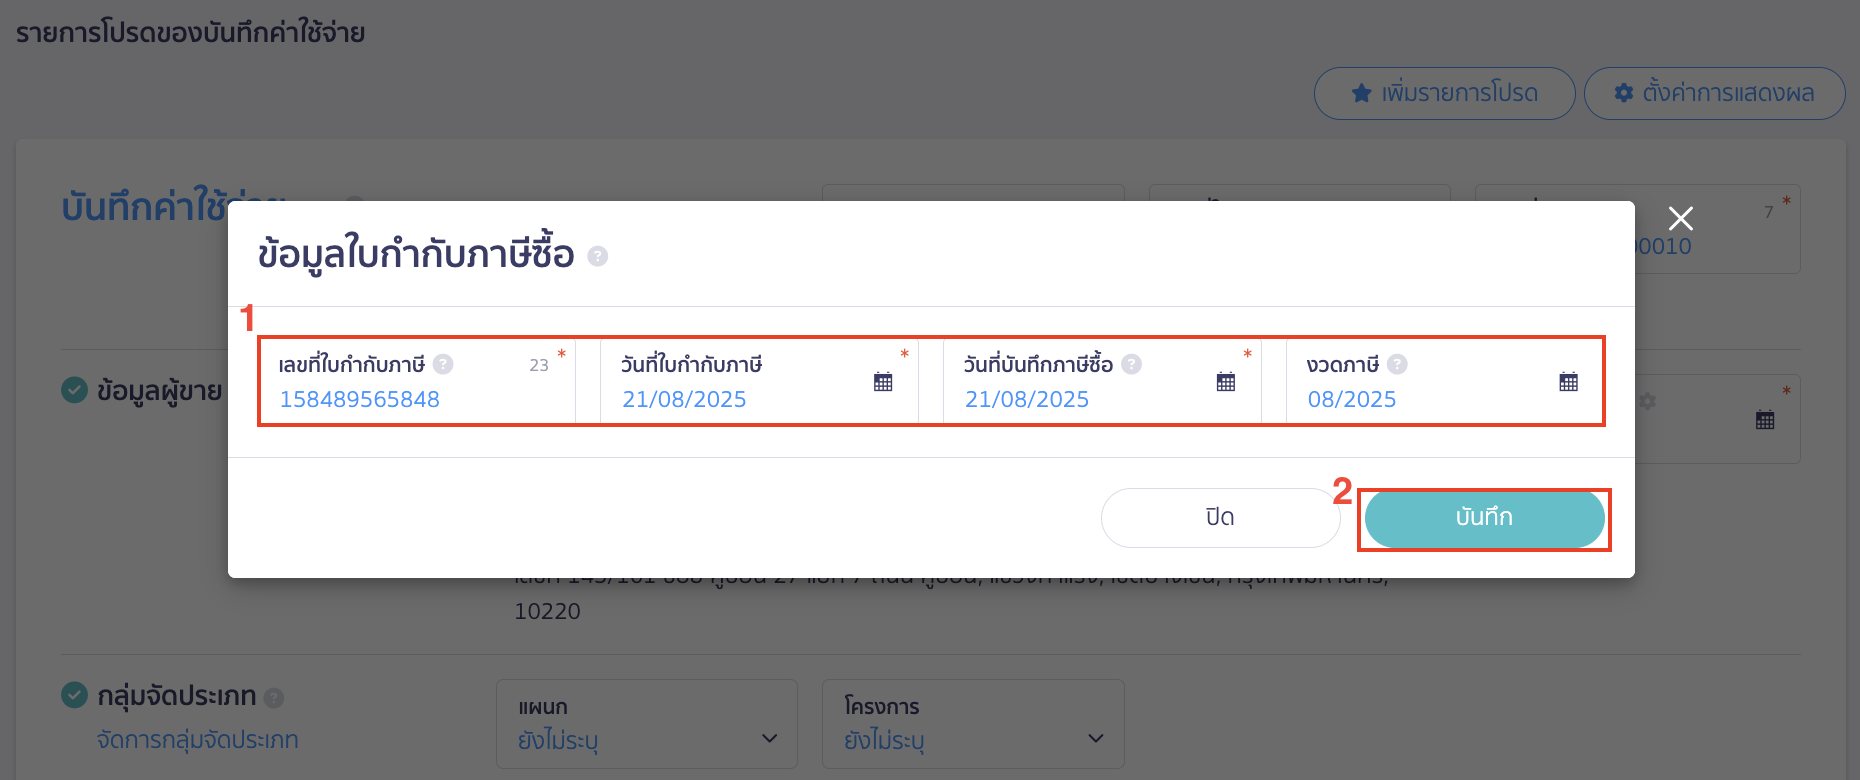Image resolution: width=1860 pixels, height=780 pixels.
Task: Expand the แผนก dropdown showing ยังไม่ระบุ
Action: [x=769, y=738]
